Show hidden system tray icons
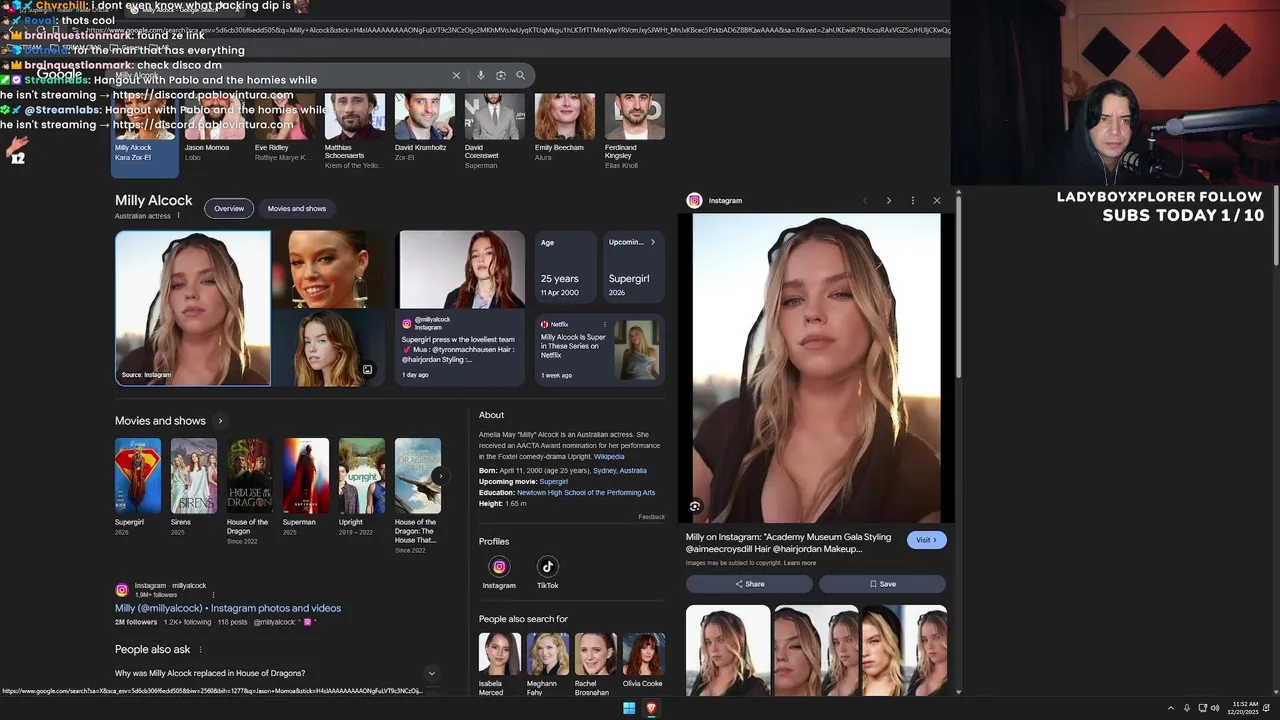1280x720 pixels. pos(1171,708)
